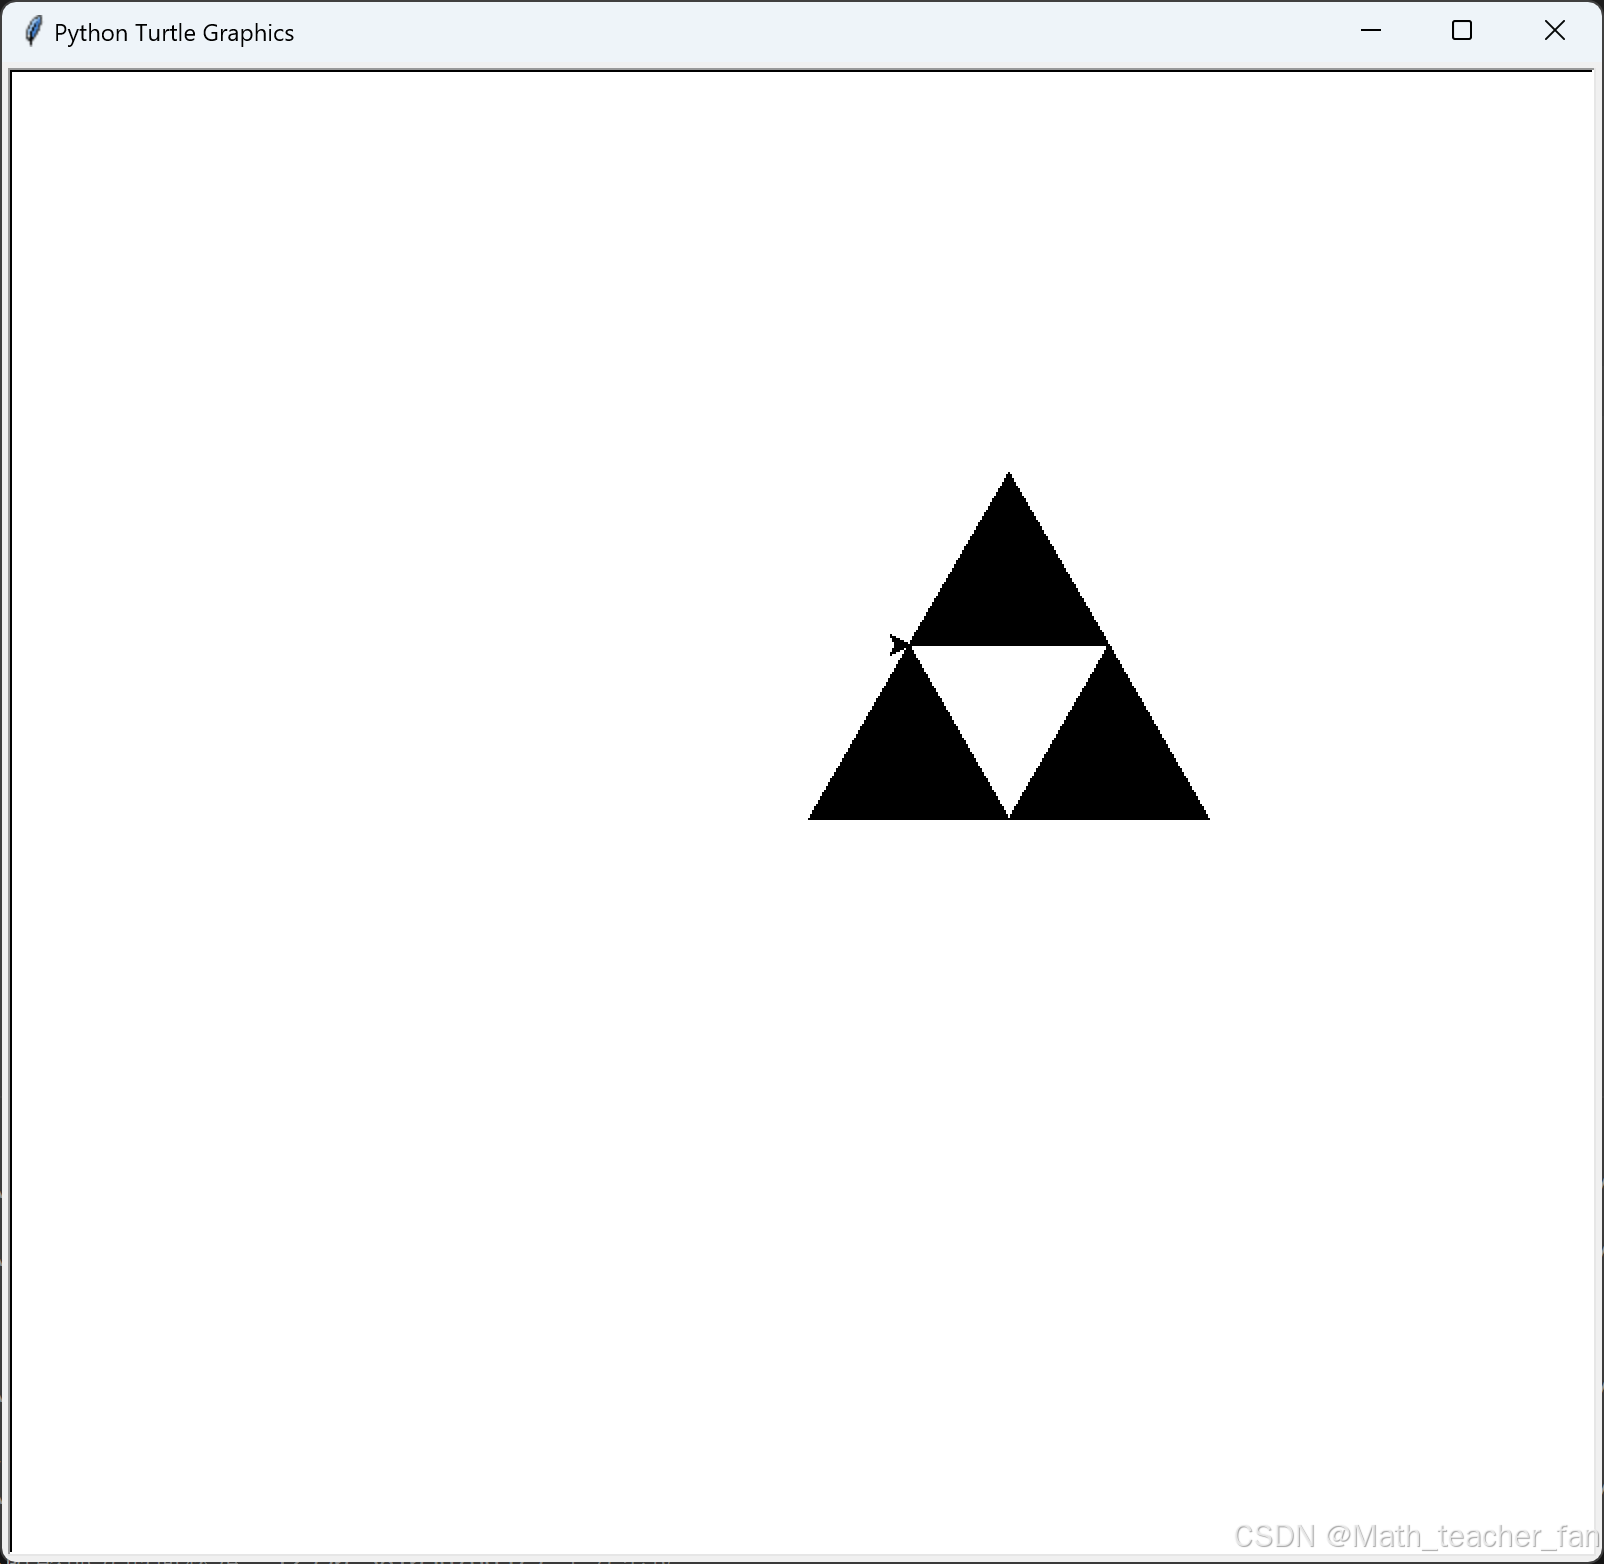Click the canvas area above the triangle apex

pyautogui.click(x=1008, y=300)
